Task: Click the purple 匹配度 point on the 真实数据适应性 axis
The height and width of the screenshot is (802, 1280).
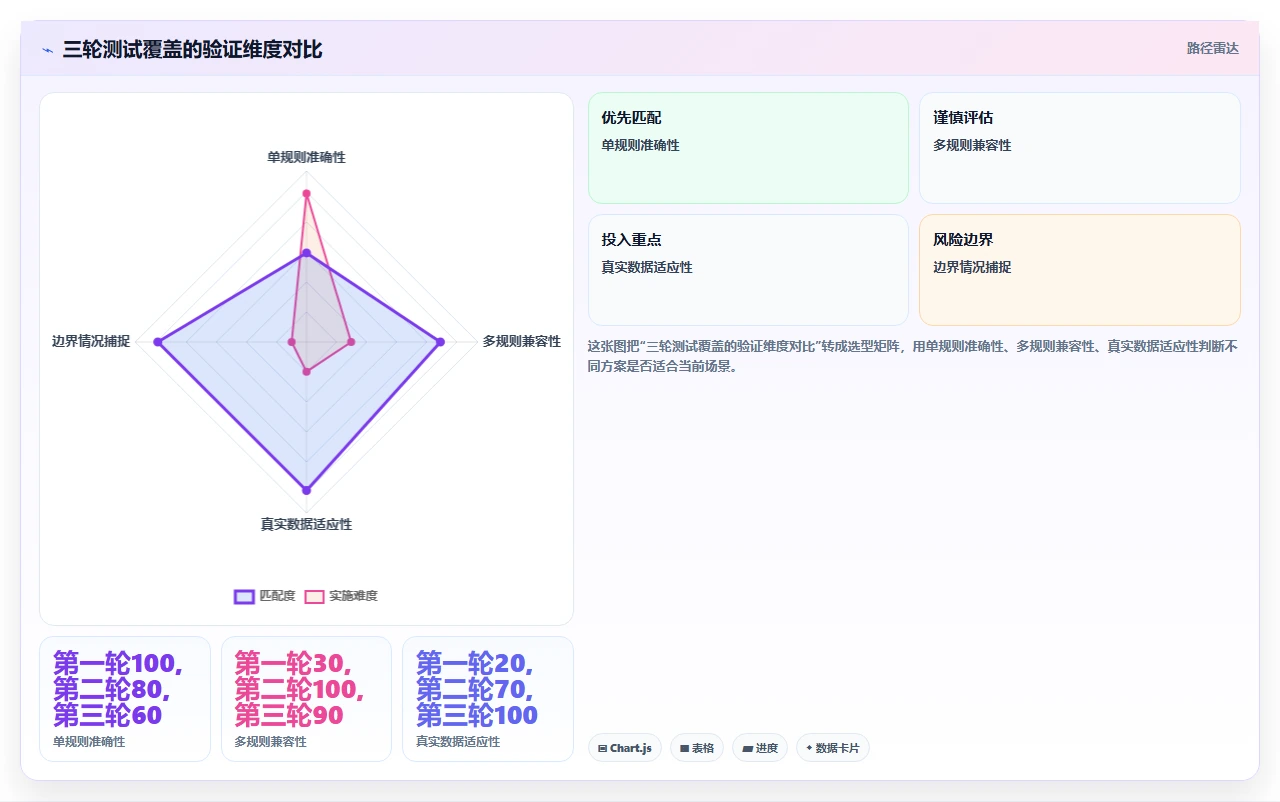Action: coord(306,490)
